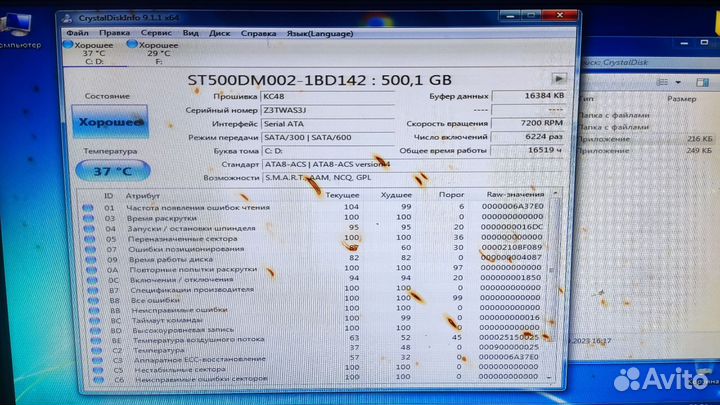This screenshot has height=405, width=720.
Task: Click the Порог column header
Action: (x=451, y=195)
